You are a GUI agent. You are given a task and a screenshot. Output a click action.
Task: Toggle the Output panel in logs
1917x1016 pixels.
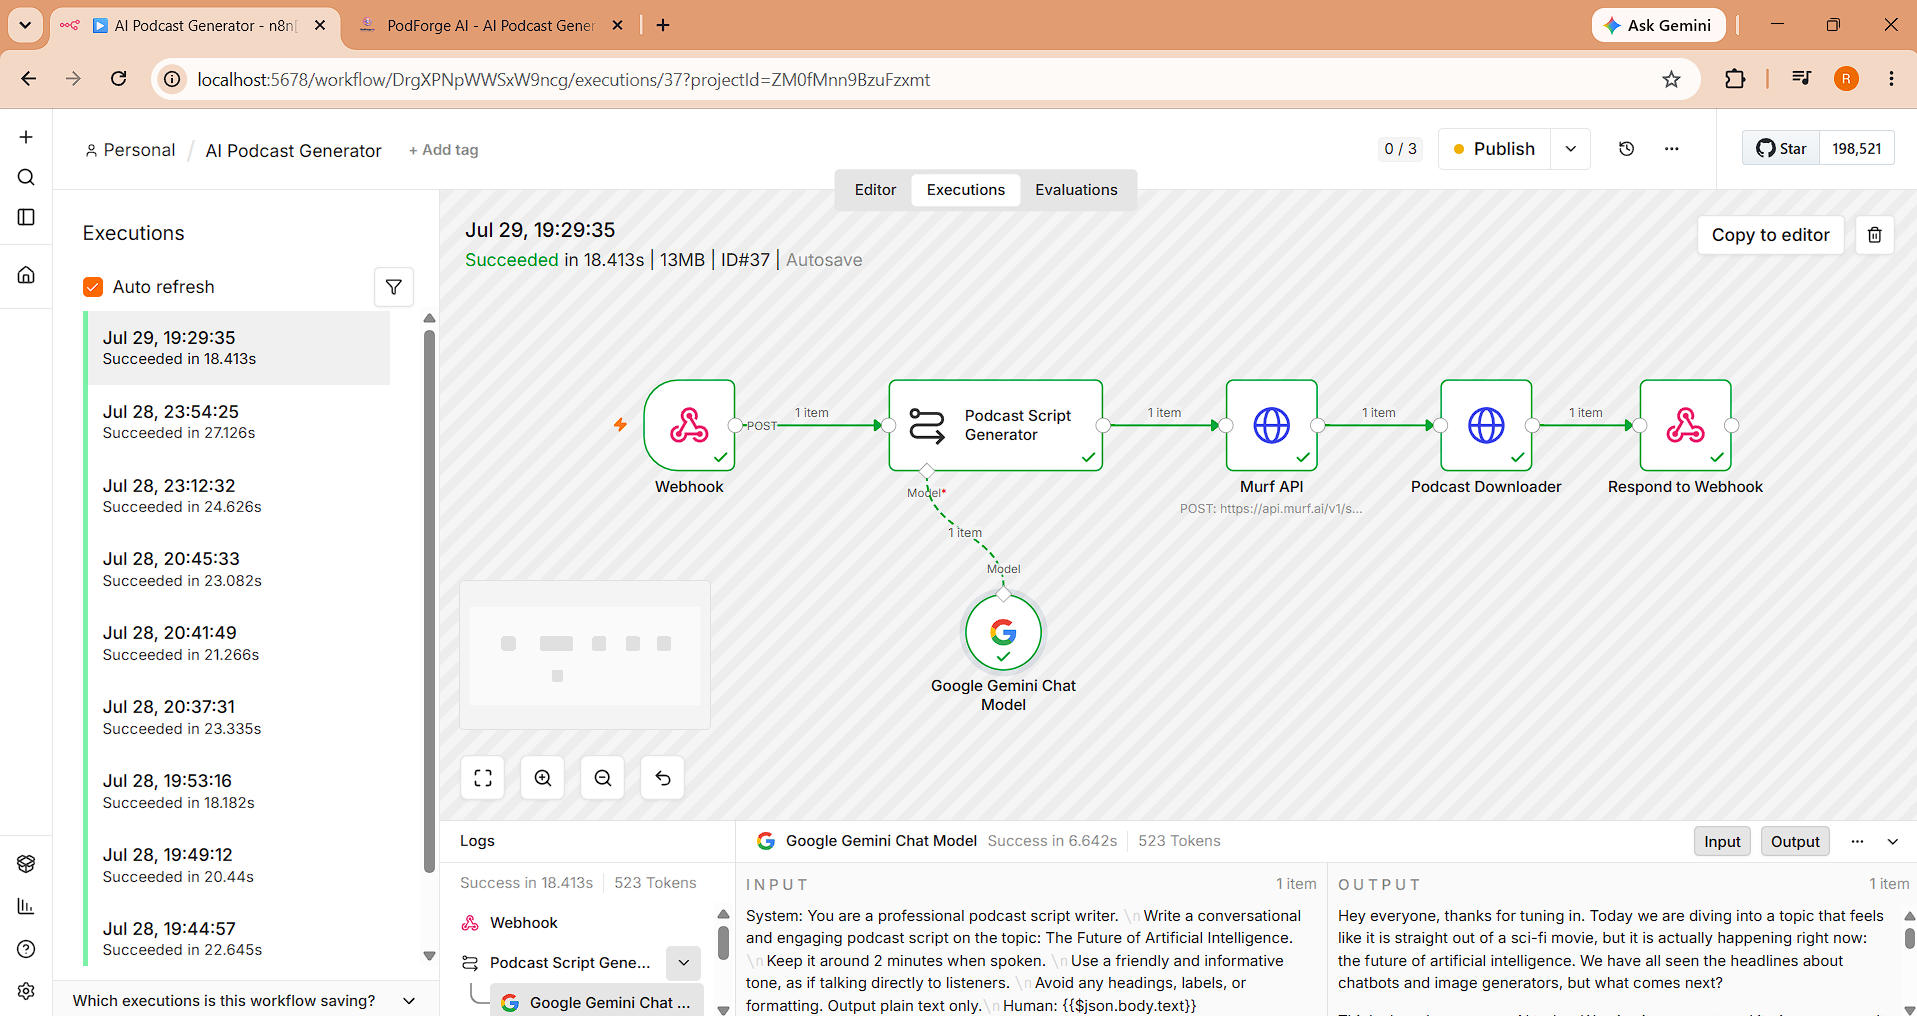tap(1795, 842)
